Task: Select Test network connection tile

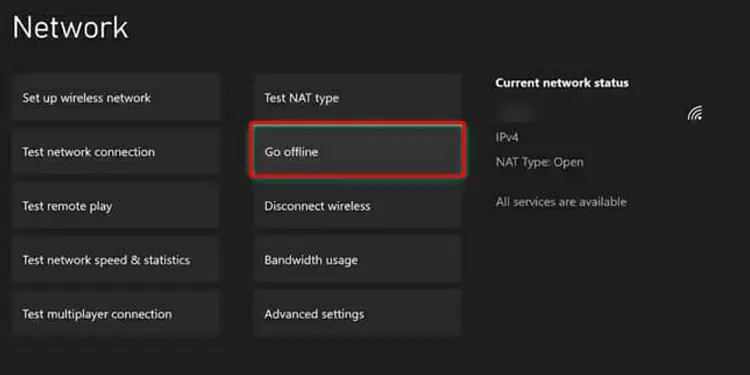Action: 116,152
